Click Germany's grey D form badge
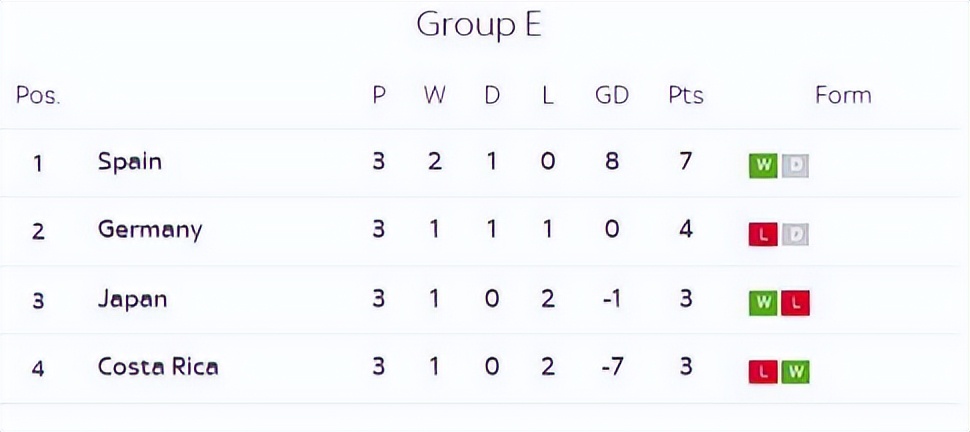The image size is (970, 432). [x=795, y=235]
